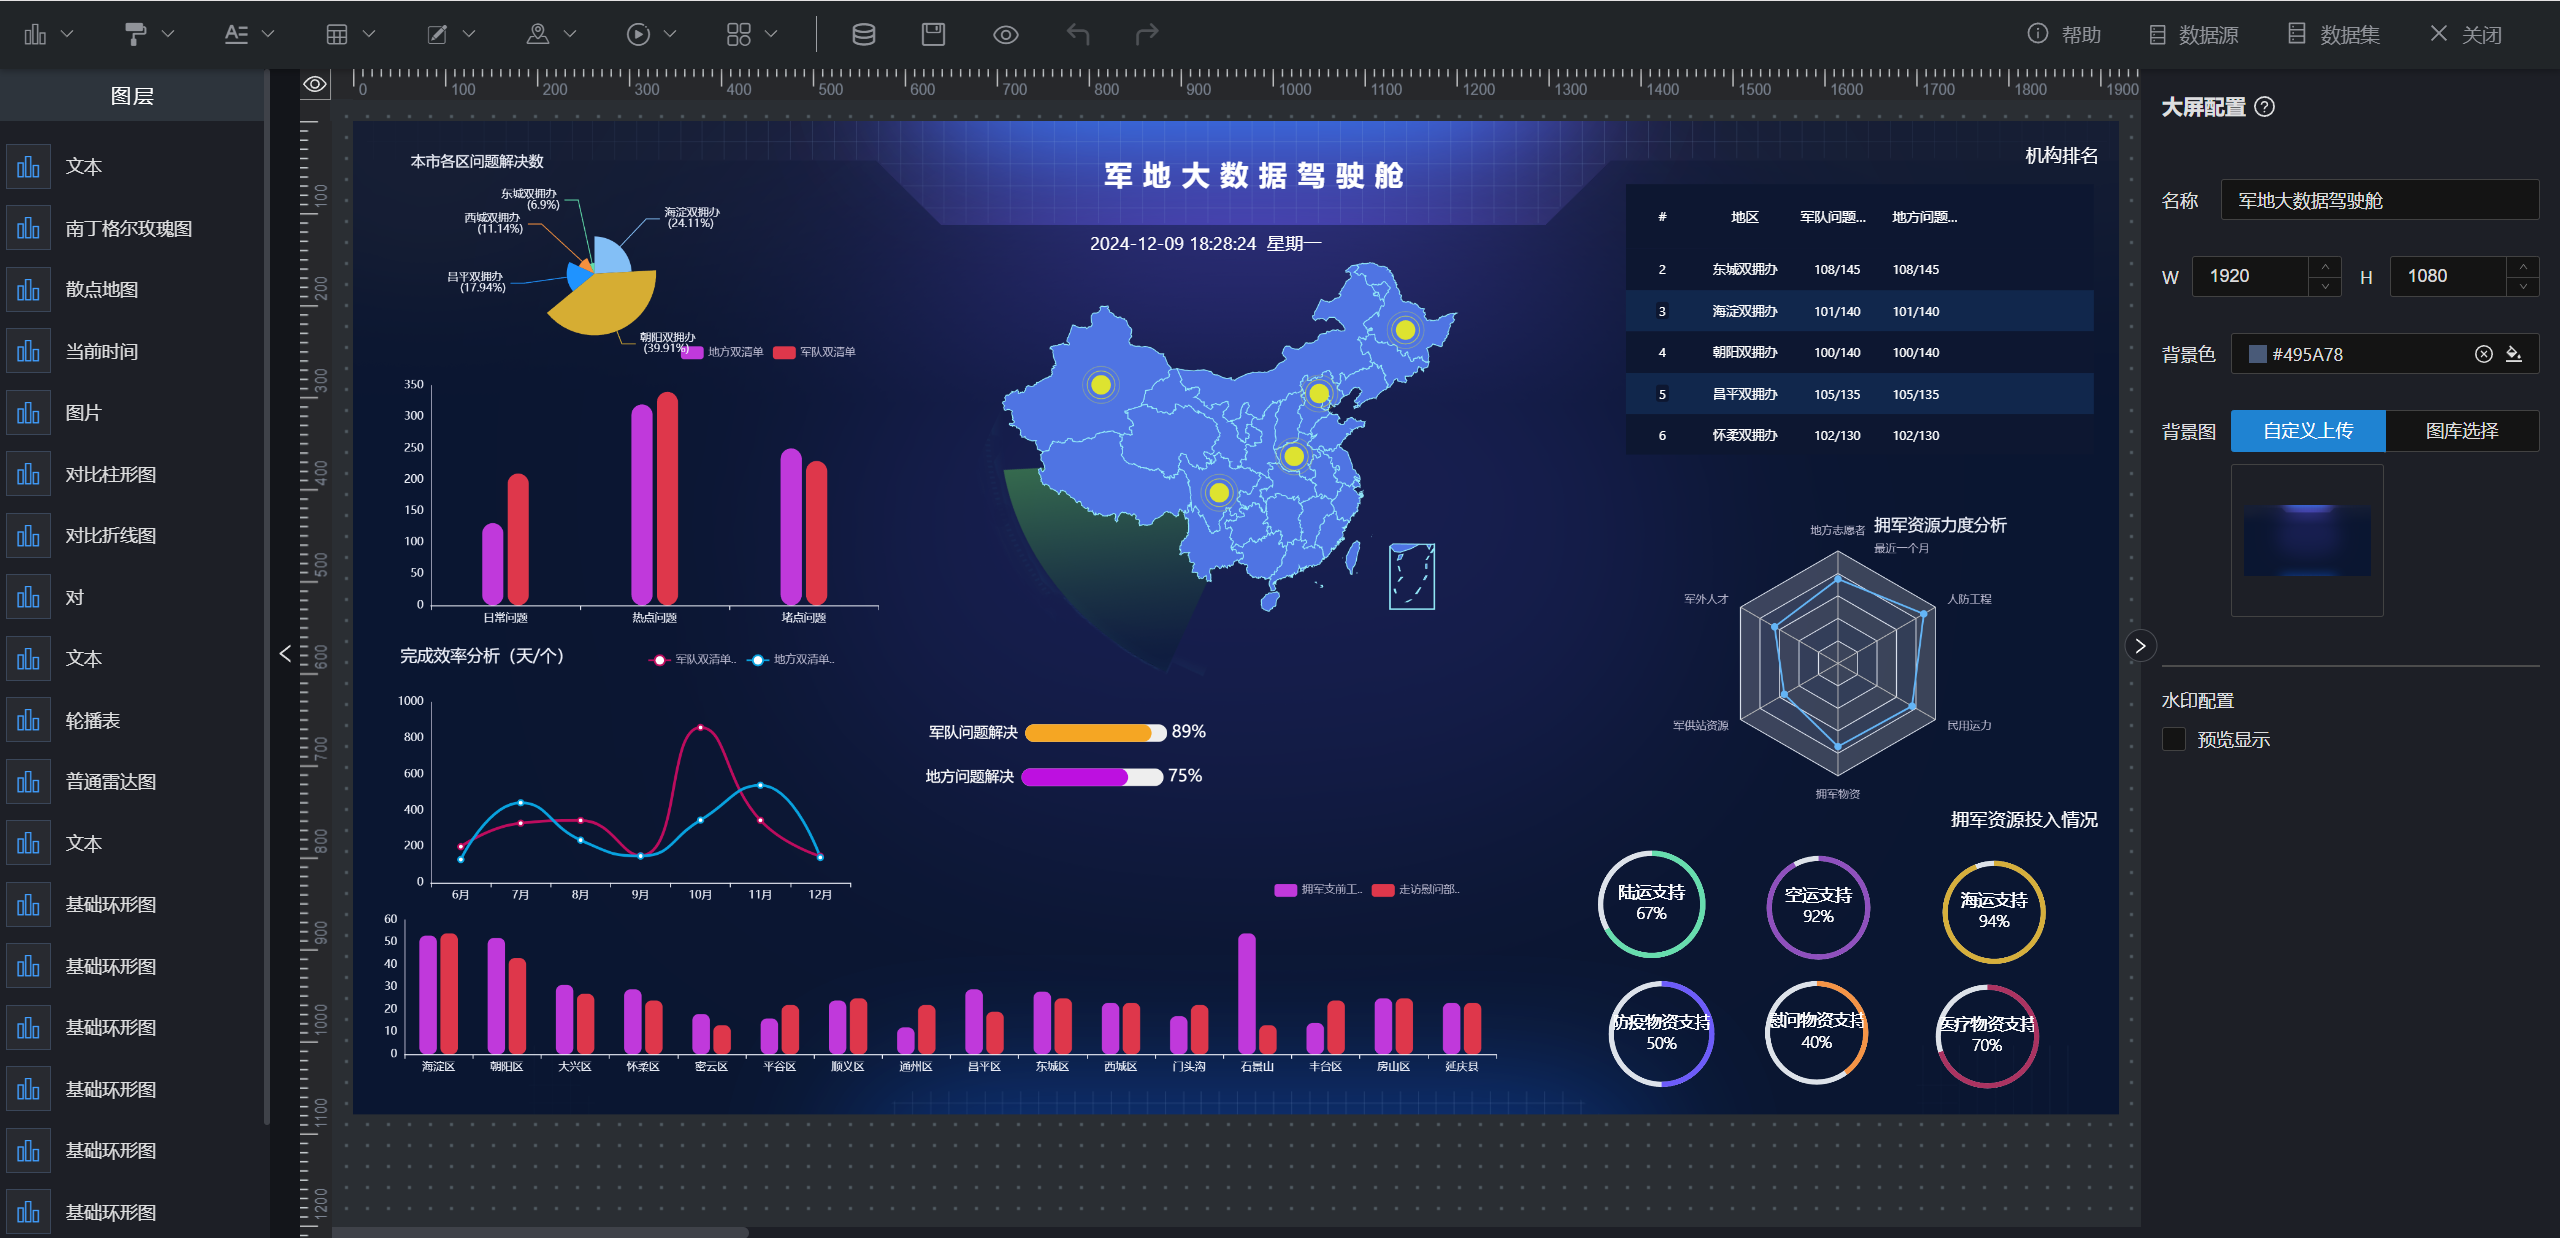This screenshot has height=1238, width=2560.
Task: Click the 关闭 button
Action: tap(2465, 34)
